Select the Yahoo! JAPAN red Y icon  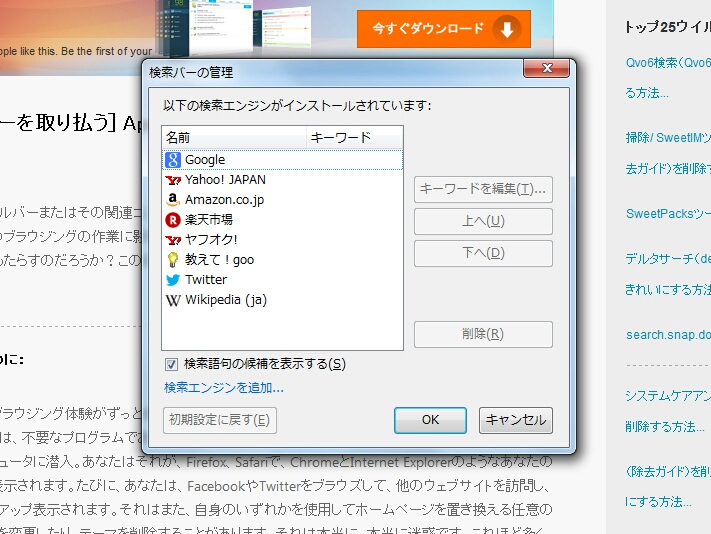point(173,180)
